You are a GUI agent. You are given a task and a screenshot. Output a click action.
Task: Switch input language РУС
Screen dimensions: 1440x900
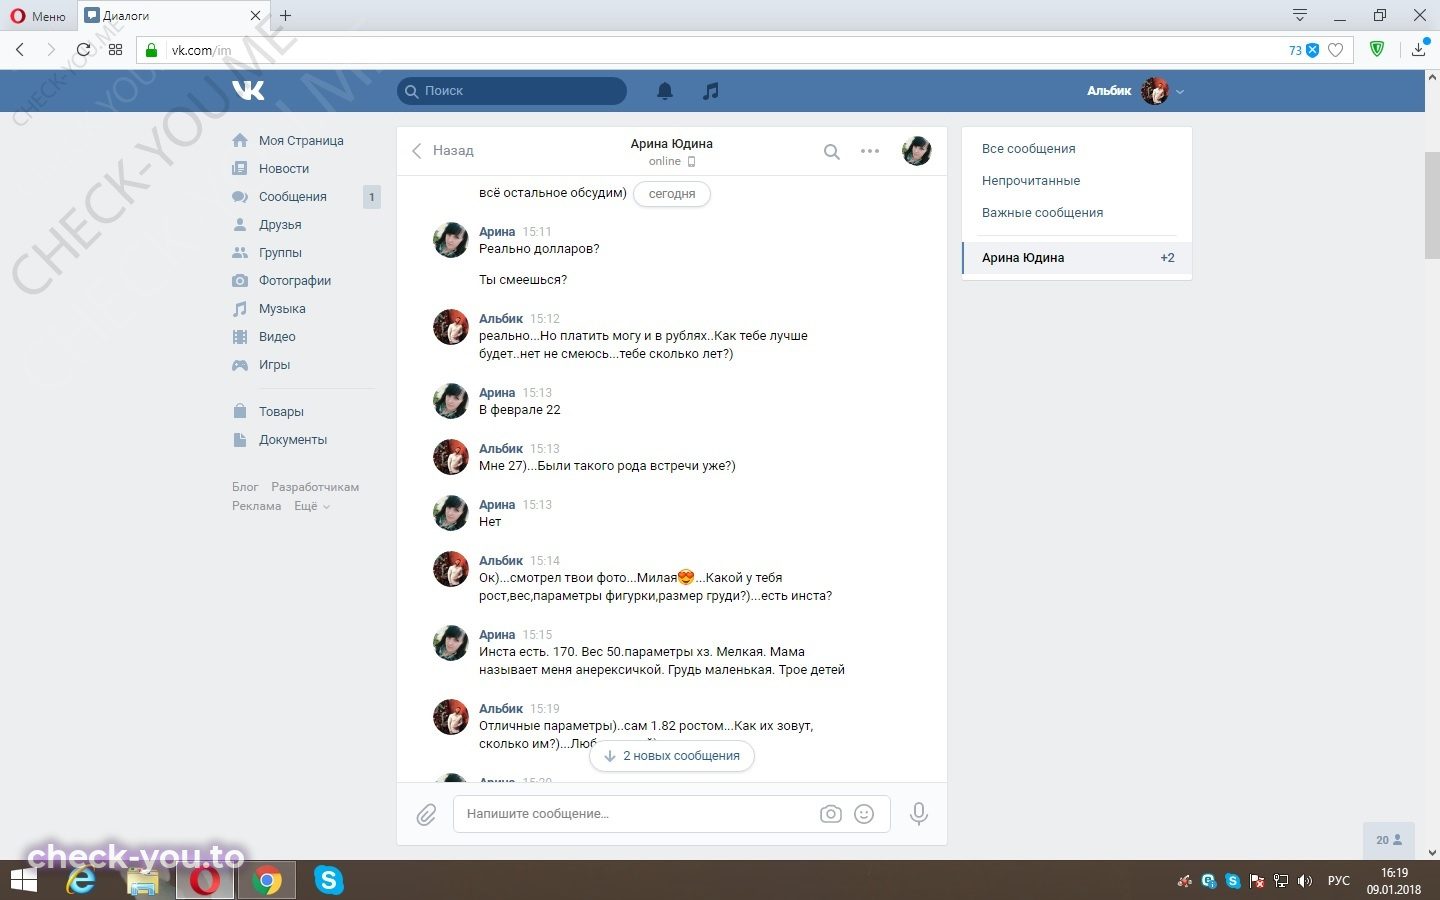pos(1339,881)
